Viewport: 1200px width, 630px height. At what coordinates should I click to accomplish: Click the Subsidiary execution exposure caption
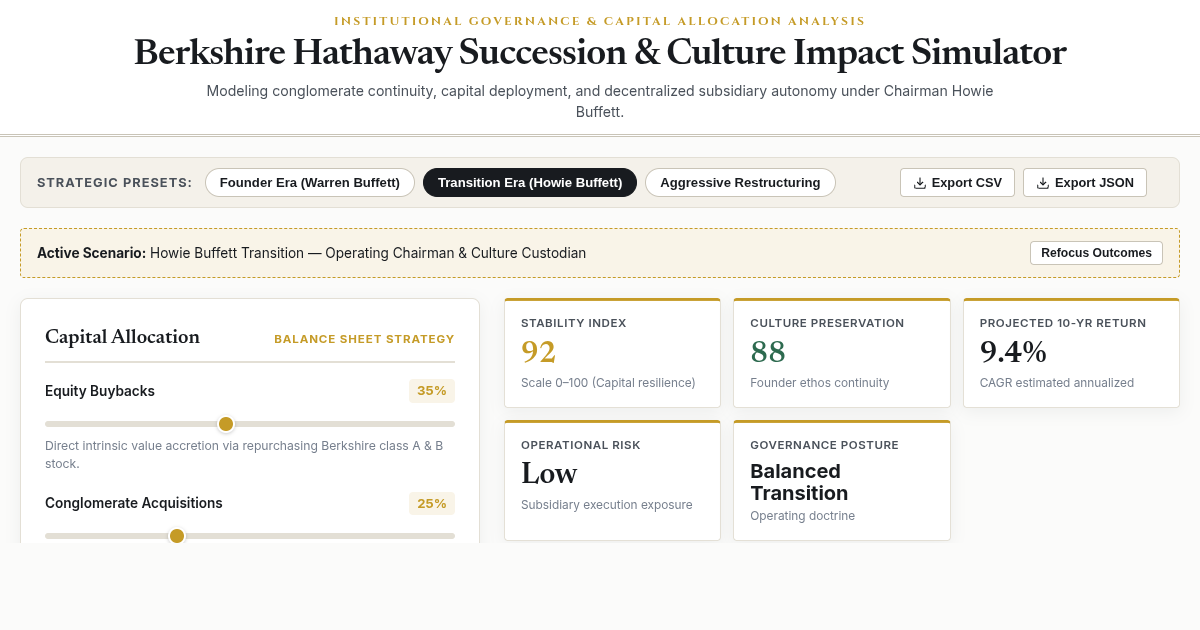coord(607,505)
